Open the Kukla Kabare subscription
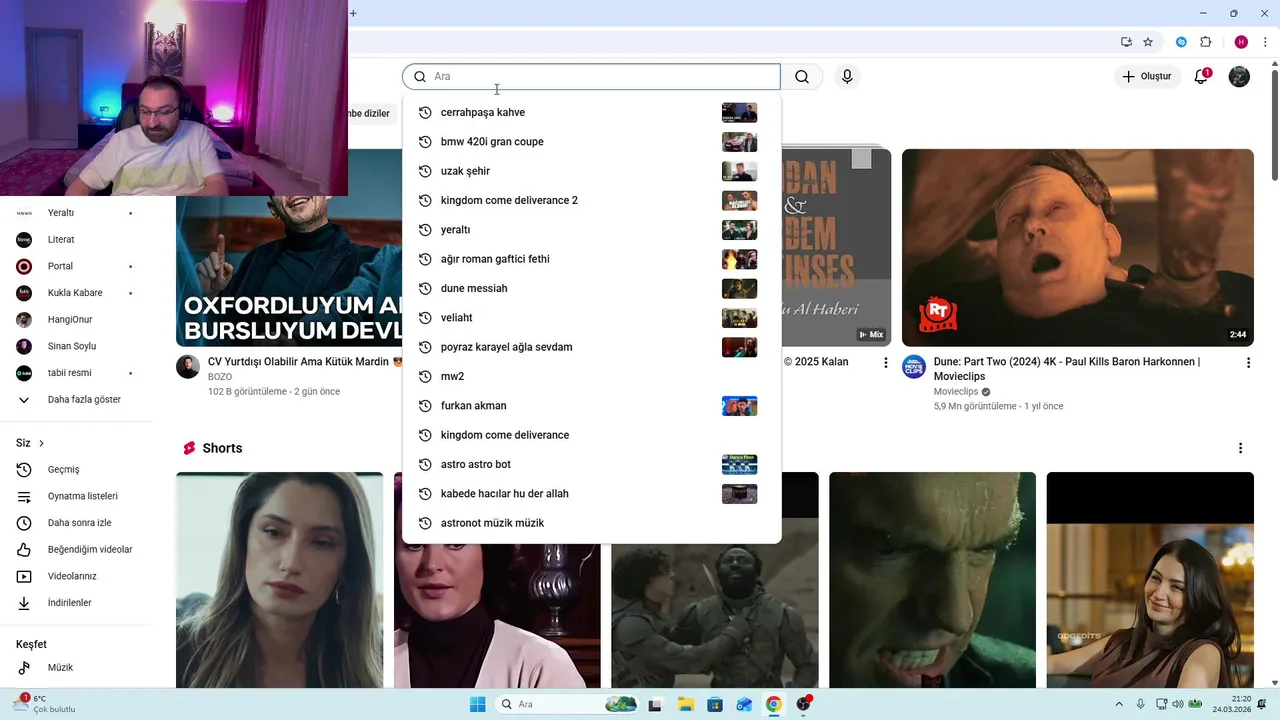The width and height of the screenshot is (1280, 720). (76, 293)
